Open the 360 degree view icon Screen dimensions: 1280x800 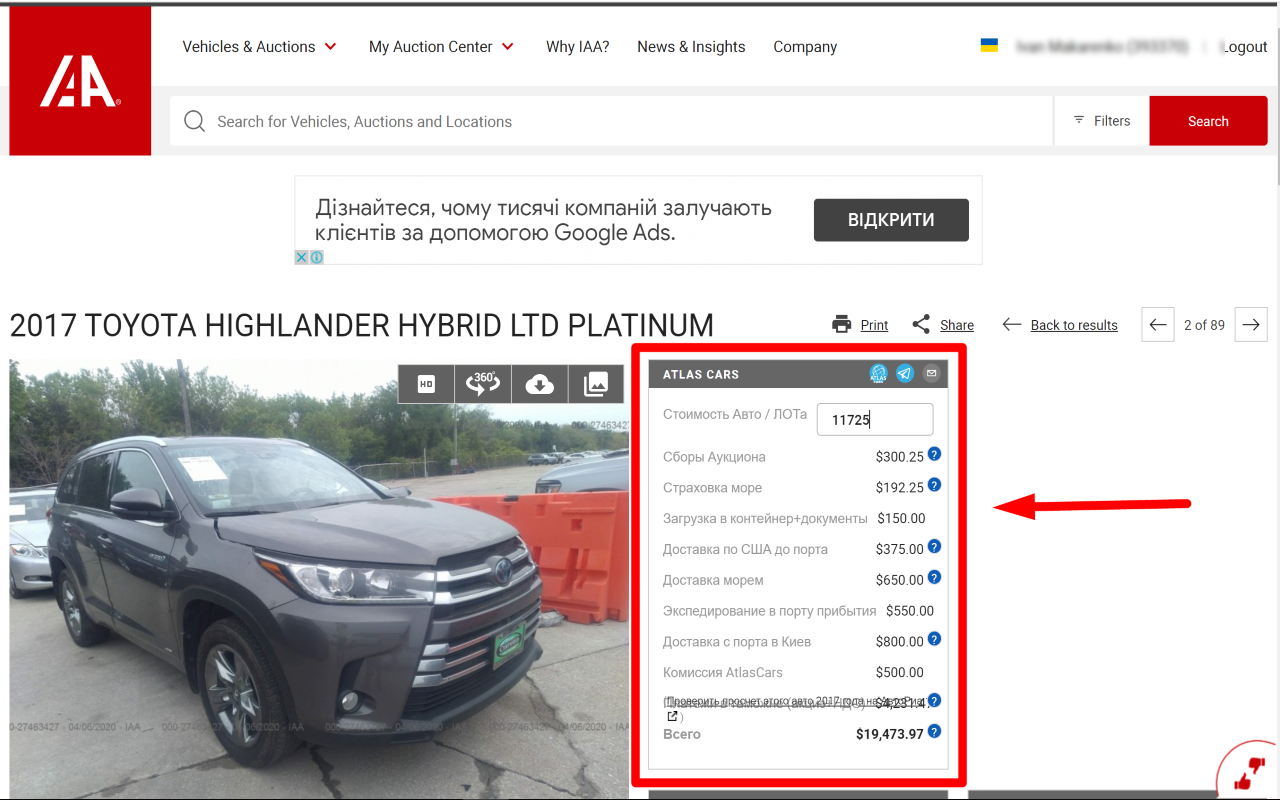[x=483, y=384]
